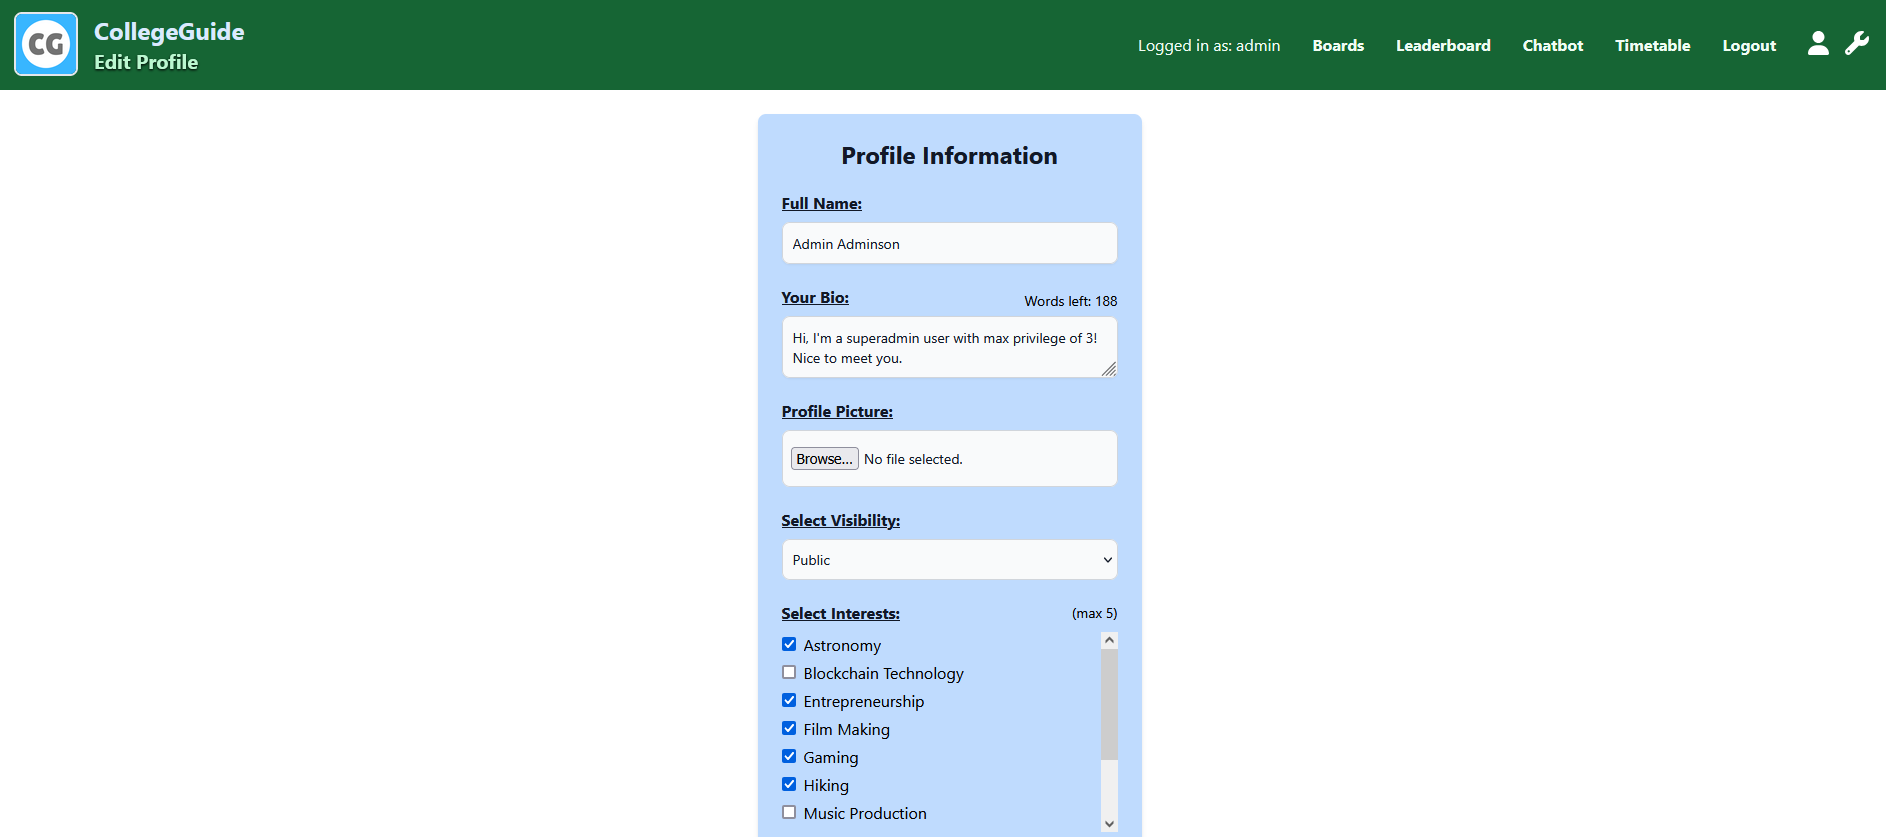
Task: Open the Leaderboard page
Action: [x=1443, y=45]
